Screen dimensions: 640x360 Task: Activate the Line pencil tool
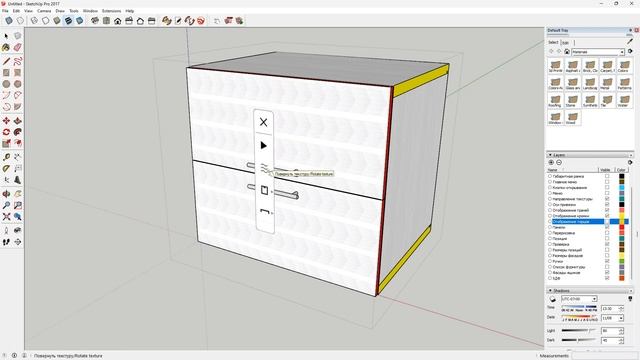pos(6,61)
